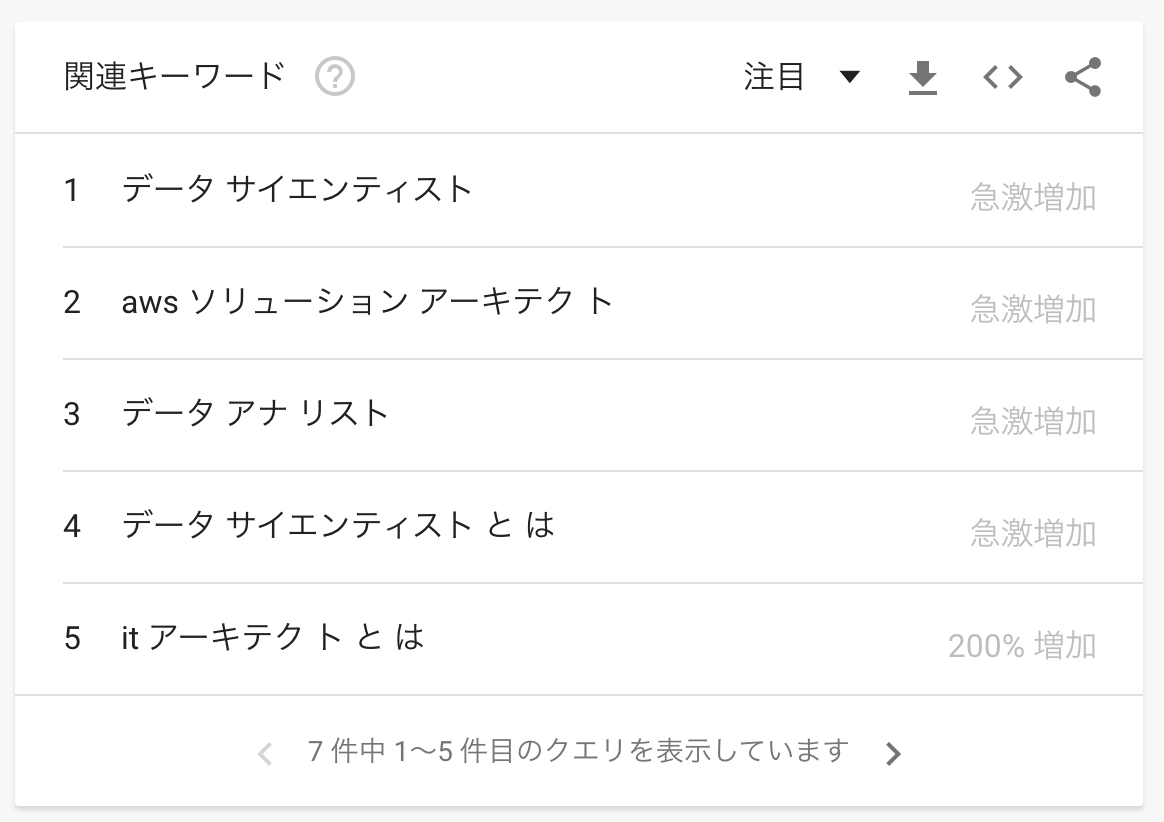Screen dimensions: 1164x822
Task: Click the share icon
Action: 1082,77
